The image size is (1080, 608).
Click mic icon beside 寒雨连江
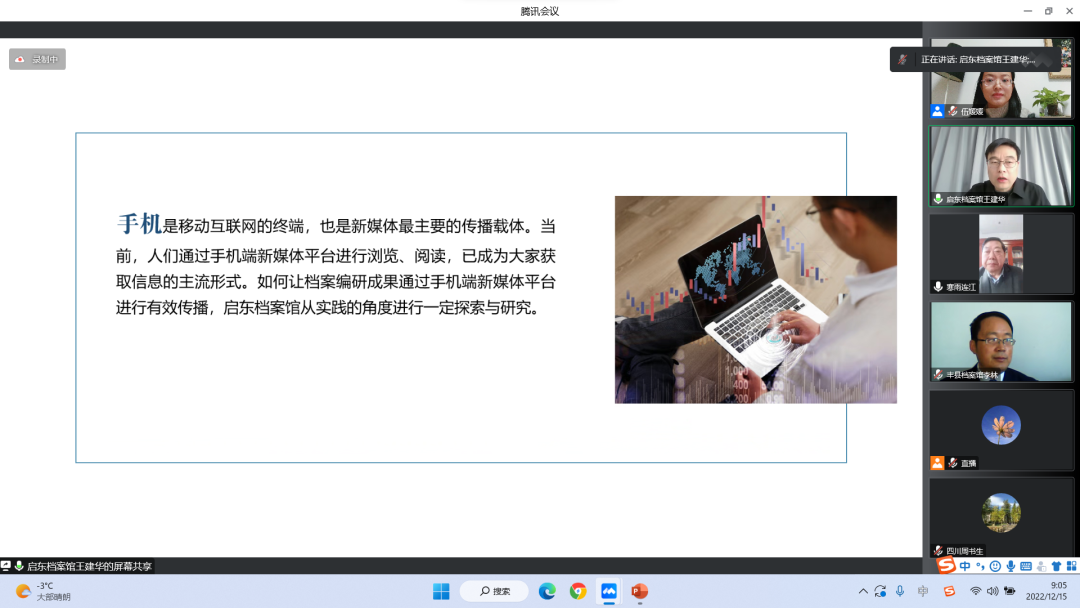(938, 286)
